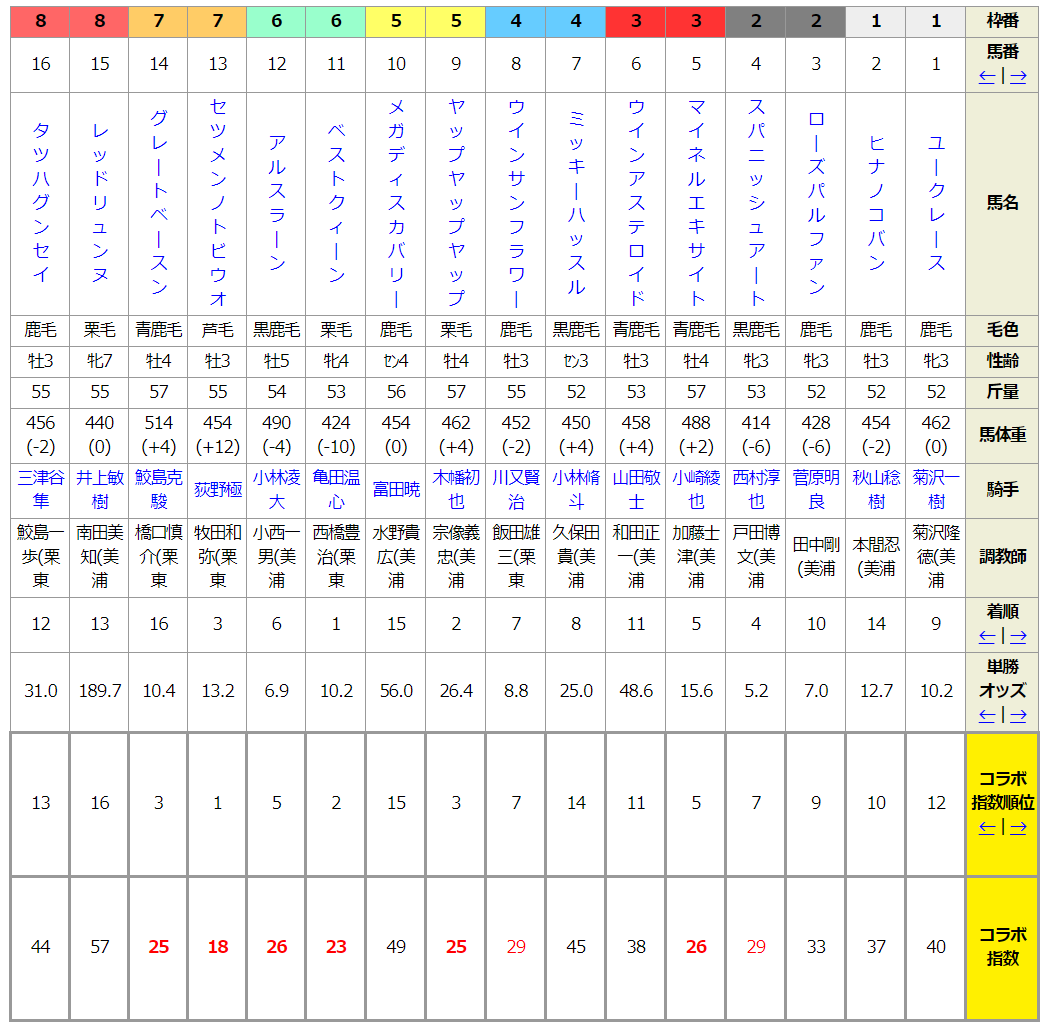This screenshot has width=1057, height=1023.
Task: Sort コラボ指数順位 with the right arrow
Action: pyautogui.click(x=1018, y=827)
